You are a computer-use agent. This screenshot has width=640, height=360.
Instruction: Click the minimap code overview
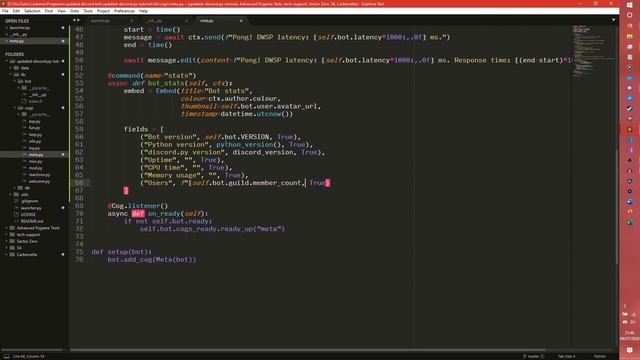pos(592,51)
